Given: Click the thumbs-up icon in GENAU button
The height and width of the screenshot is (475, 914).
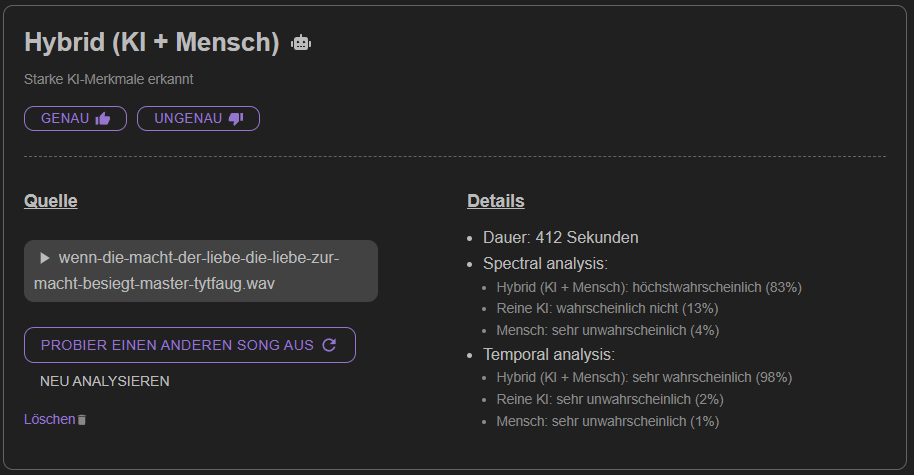Looking at the screenshot, I should tap(103, 119).
